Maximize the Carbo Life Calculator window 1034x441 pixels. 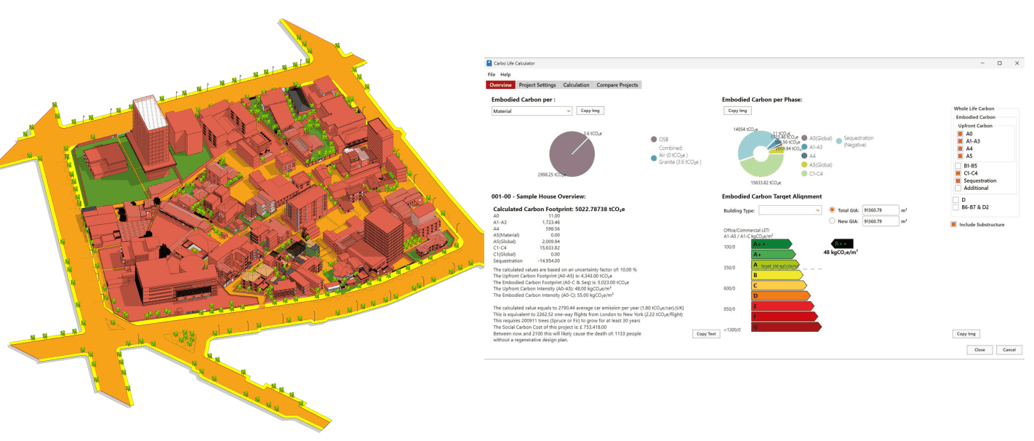tap(999, 63)
